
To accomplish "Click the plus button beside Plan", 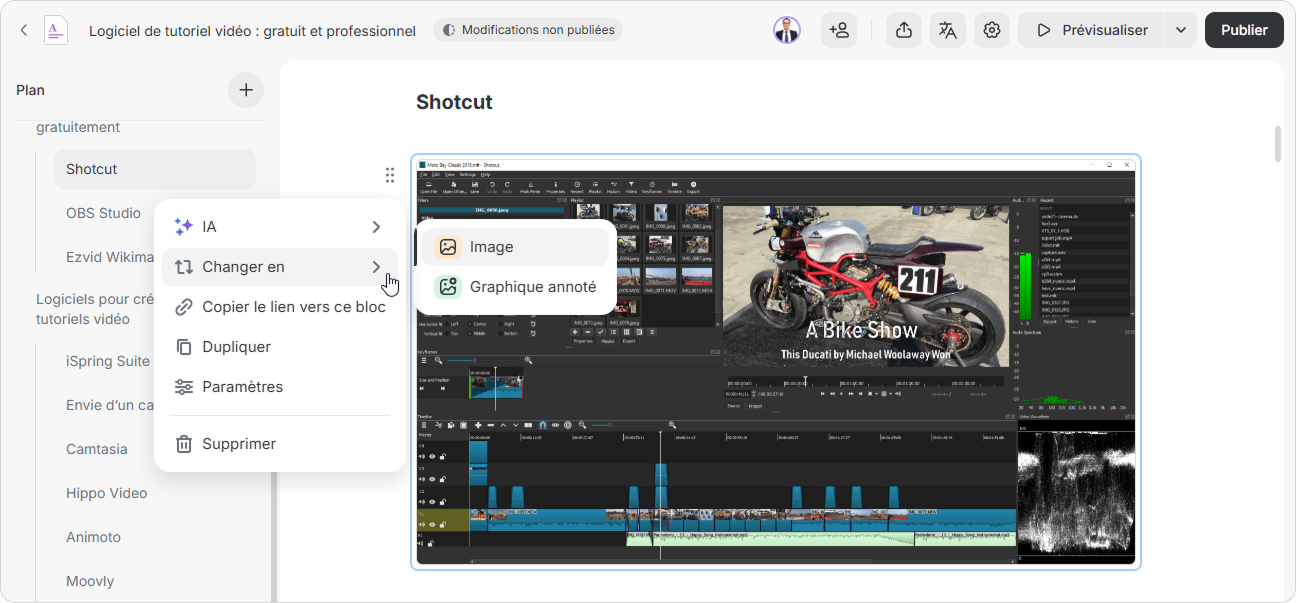I will tap(246, 90).
